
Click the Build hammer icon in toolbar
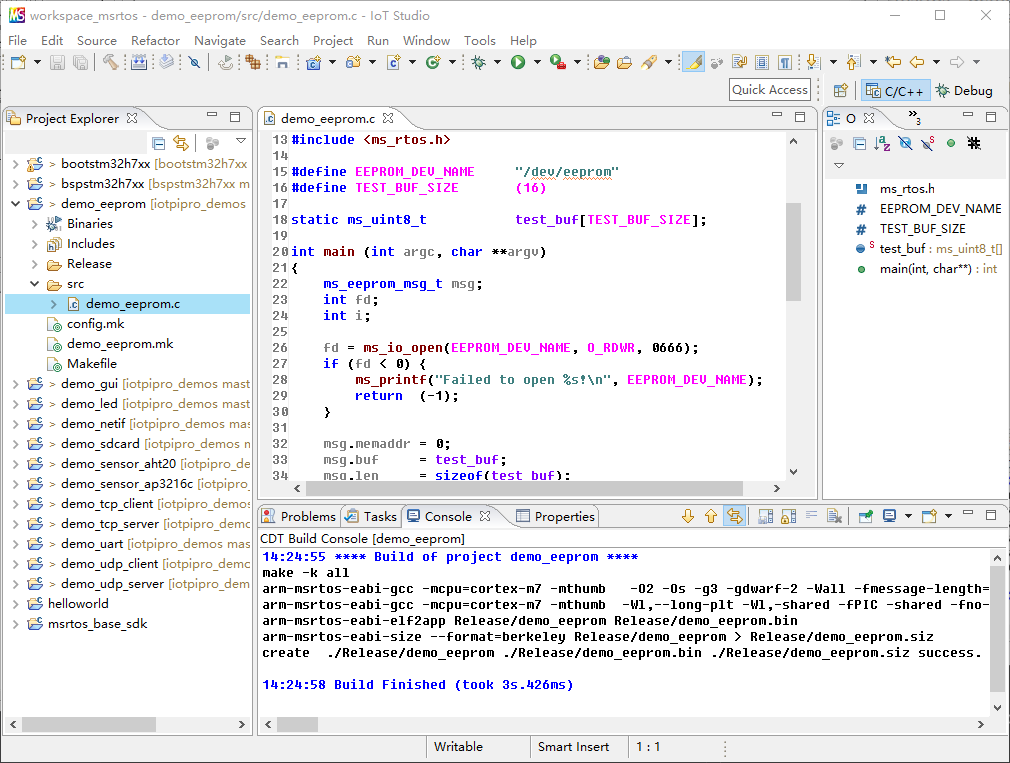[110, 62]
